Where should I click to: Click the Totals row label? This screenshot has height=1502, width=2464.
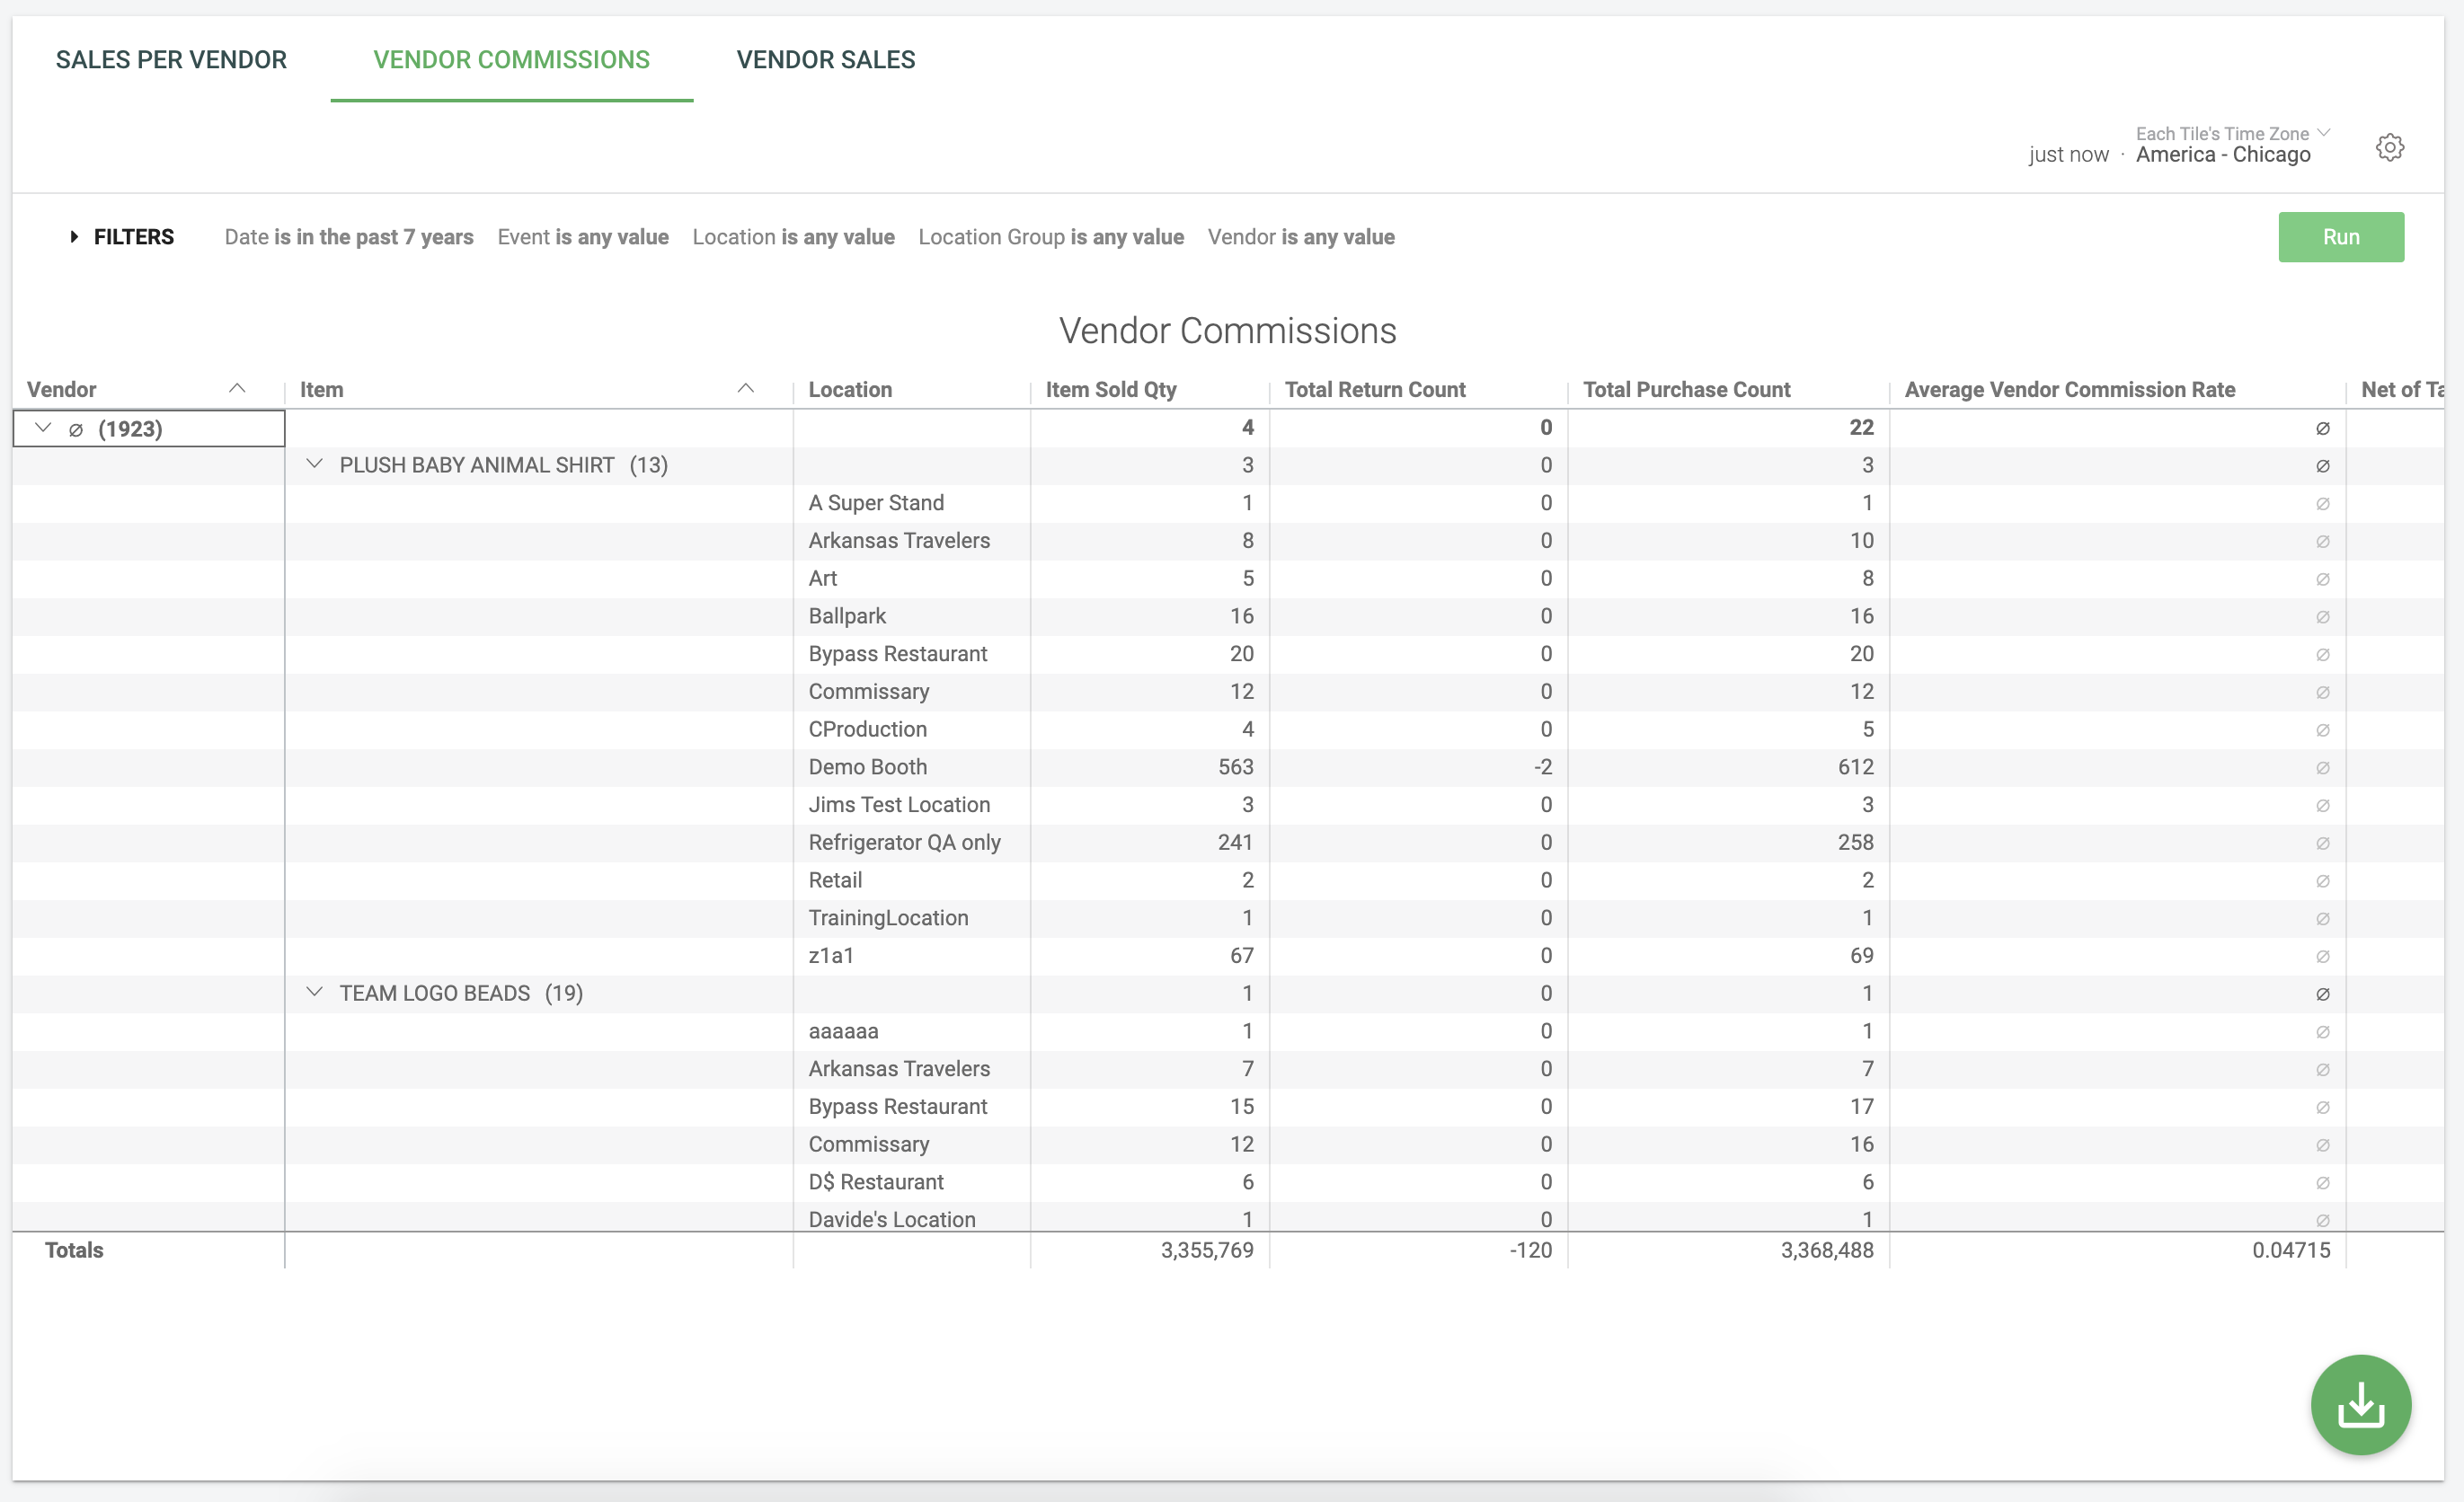coord(74,1250)
